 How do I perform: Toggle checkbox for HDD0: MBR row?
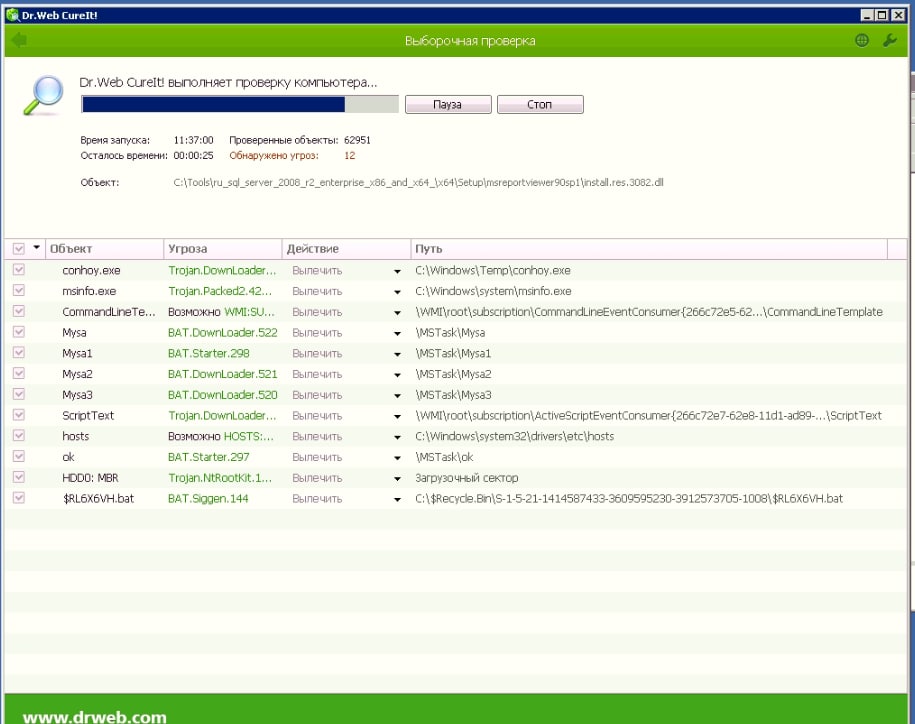click(19, 477)
